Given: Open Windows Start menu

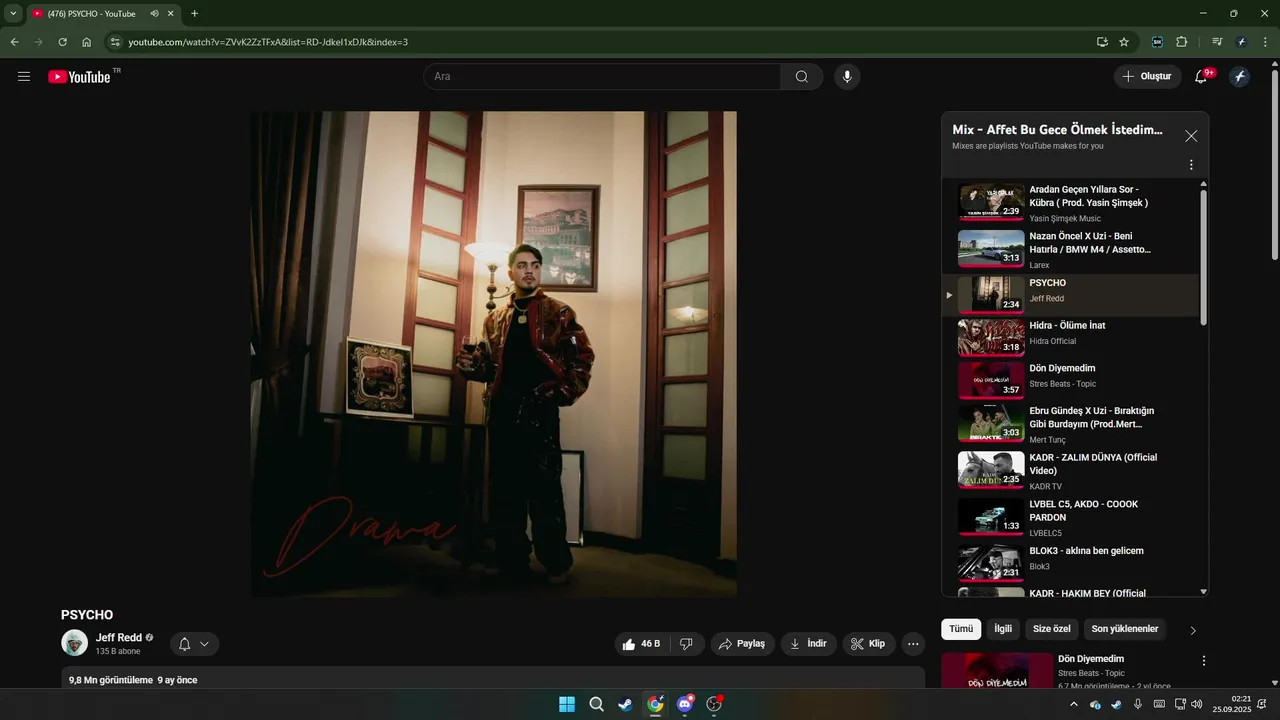Looking at the screenshot, I should (567, 704).
